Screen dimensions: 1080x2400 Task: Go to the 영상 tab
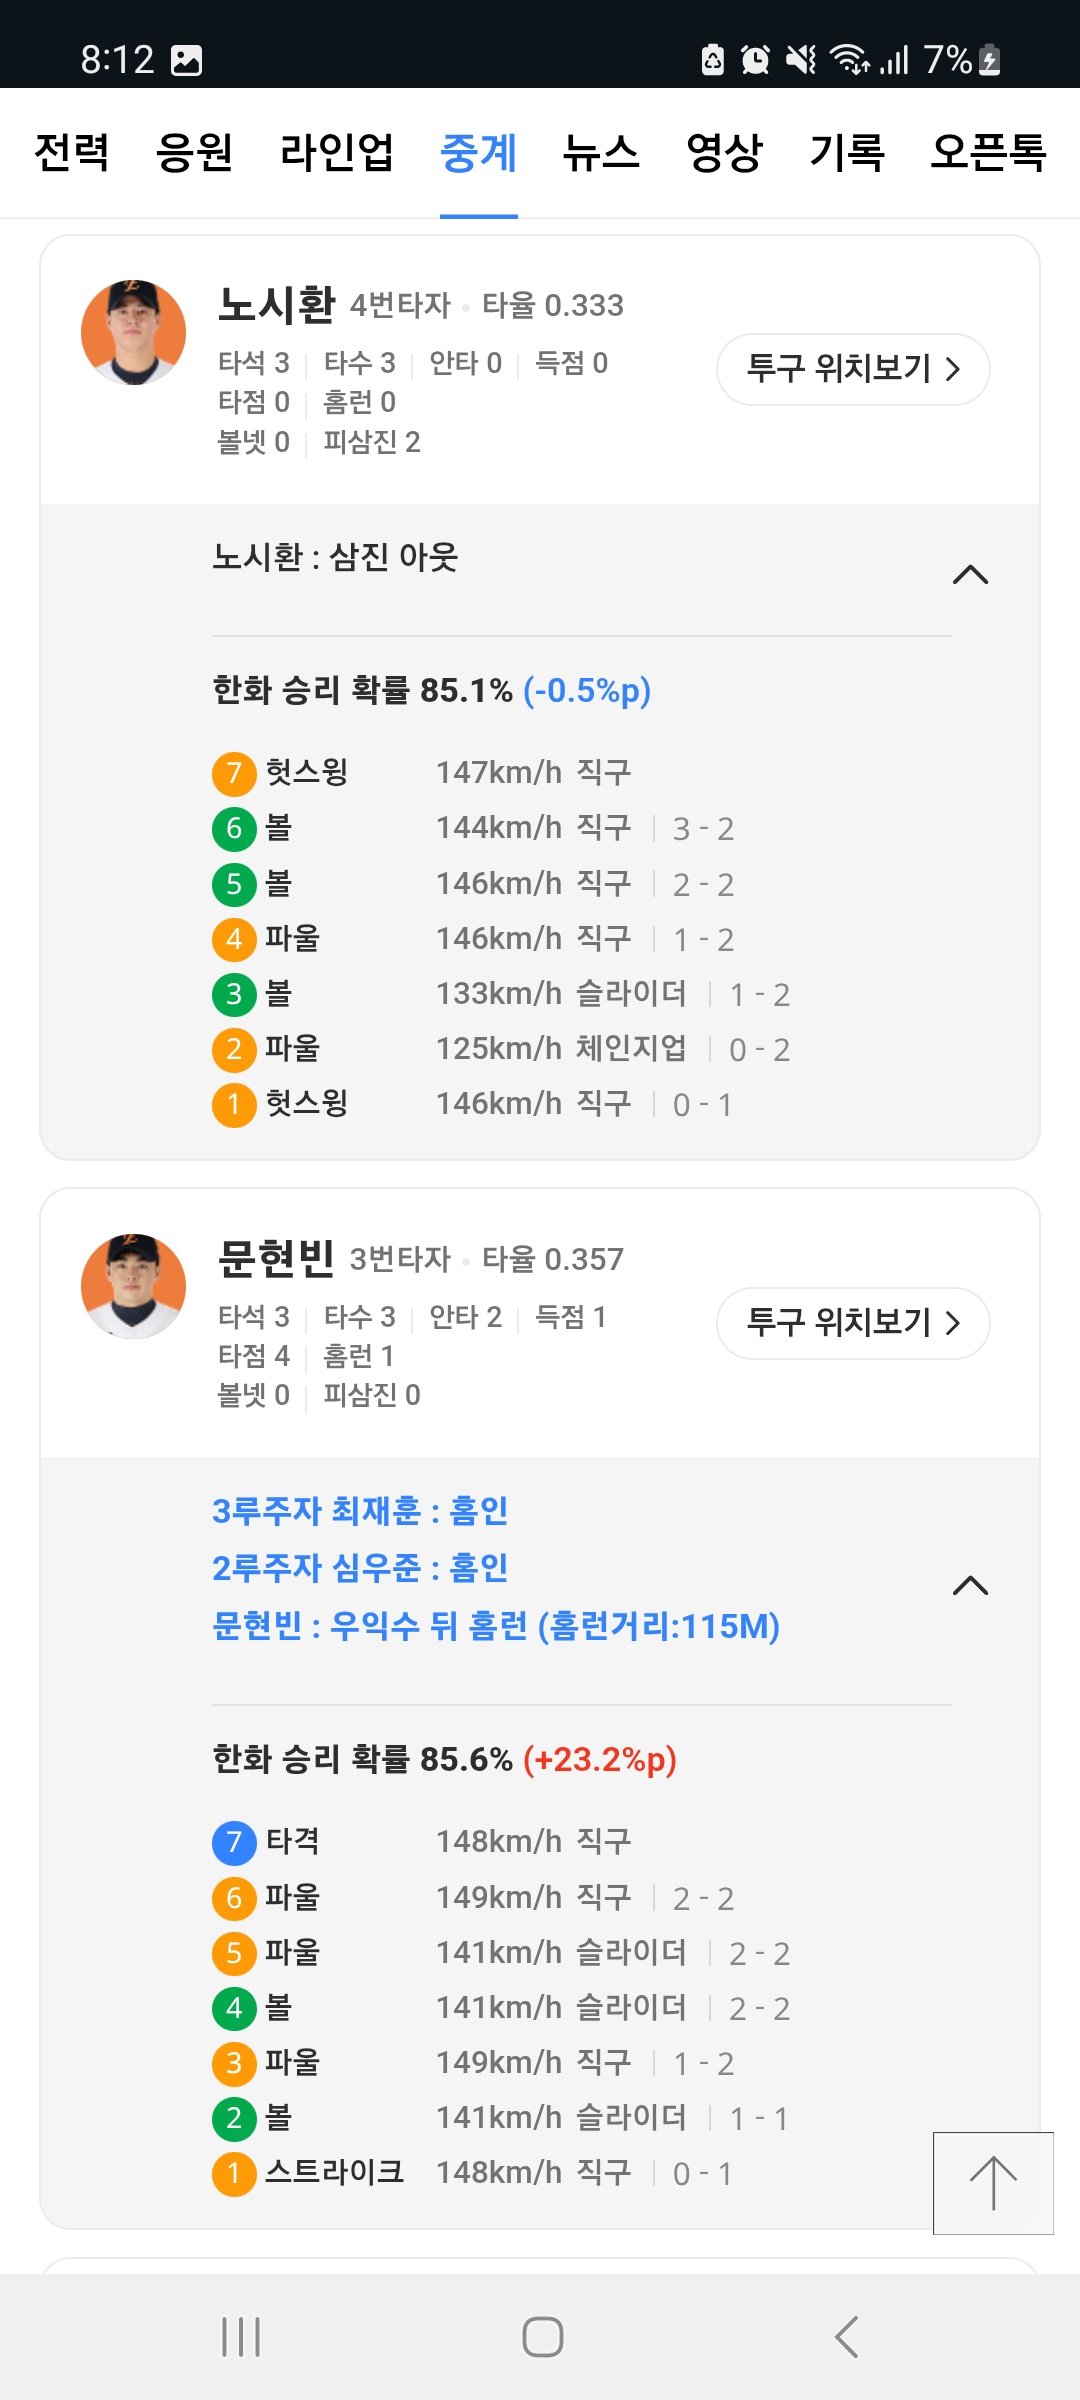[x=724, y=153]
